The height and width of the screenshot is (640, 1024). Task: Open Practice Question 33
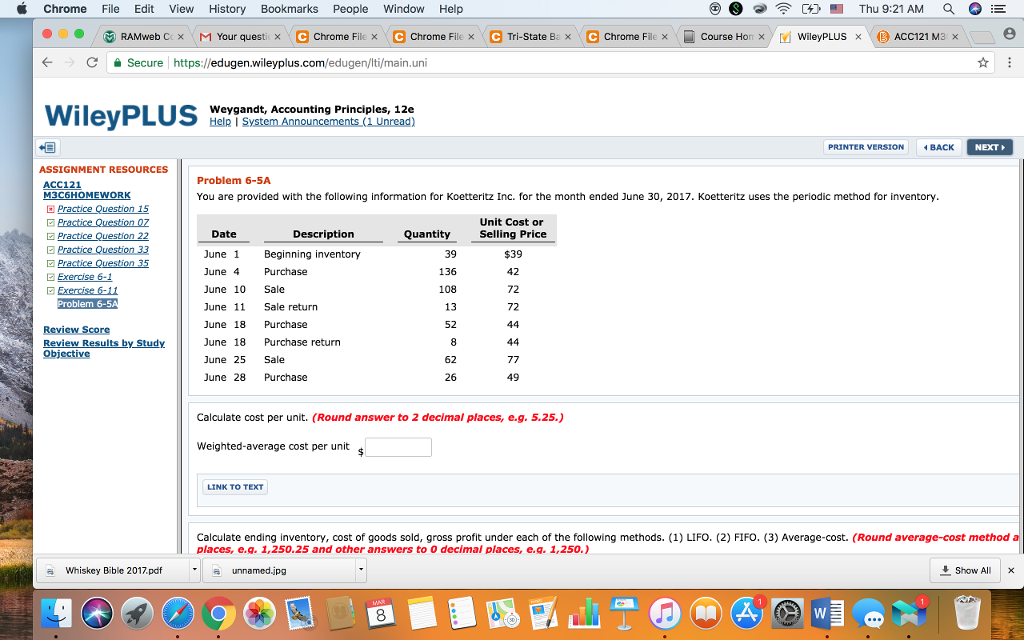(103, 250)
